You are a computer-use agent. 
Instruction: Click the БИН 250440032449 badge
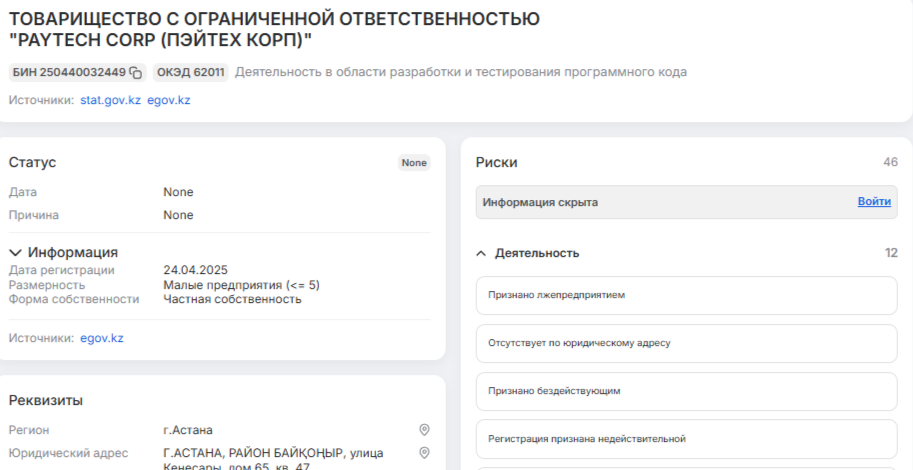68,72
